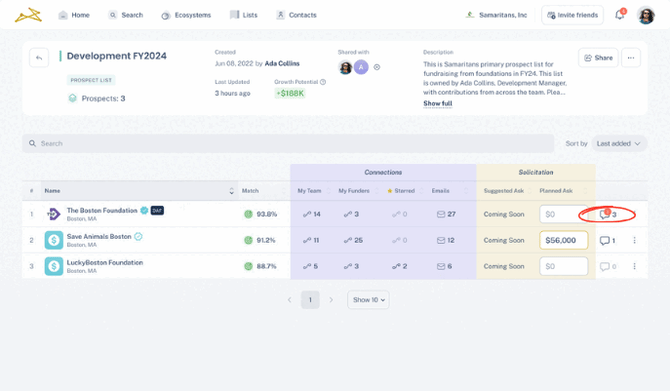Edit Planned Ask for LuckyBoston Foundation

click(x=564, y=266)
